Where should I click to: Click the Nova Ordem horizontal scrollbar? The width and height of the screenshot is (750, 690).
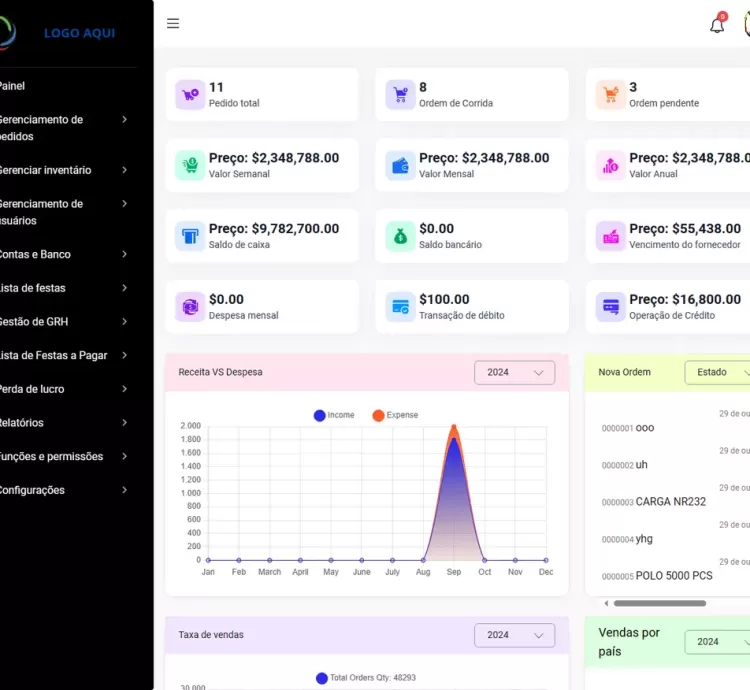click(x=660, y=603)
